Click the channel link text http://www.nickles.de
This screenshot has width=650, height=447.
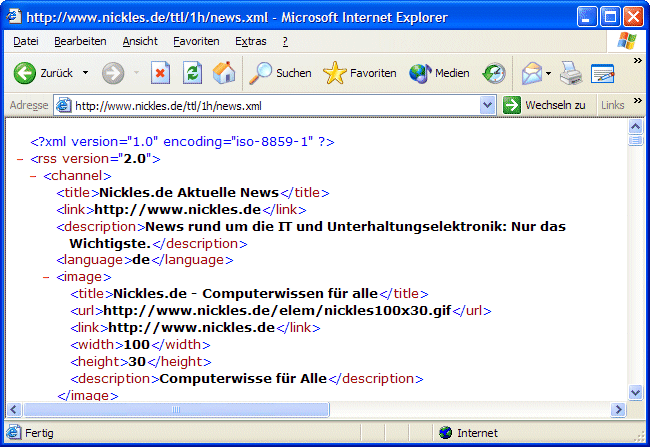pyautogui.click(x=177, y=210)
